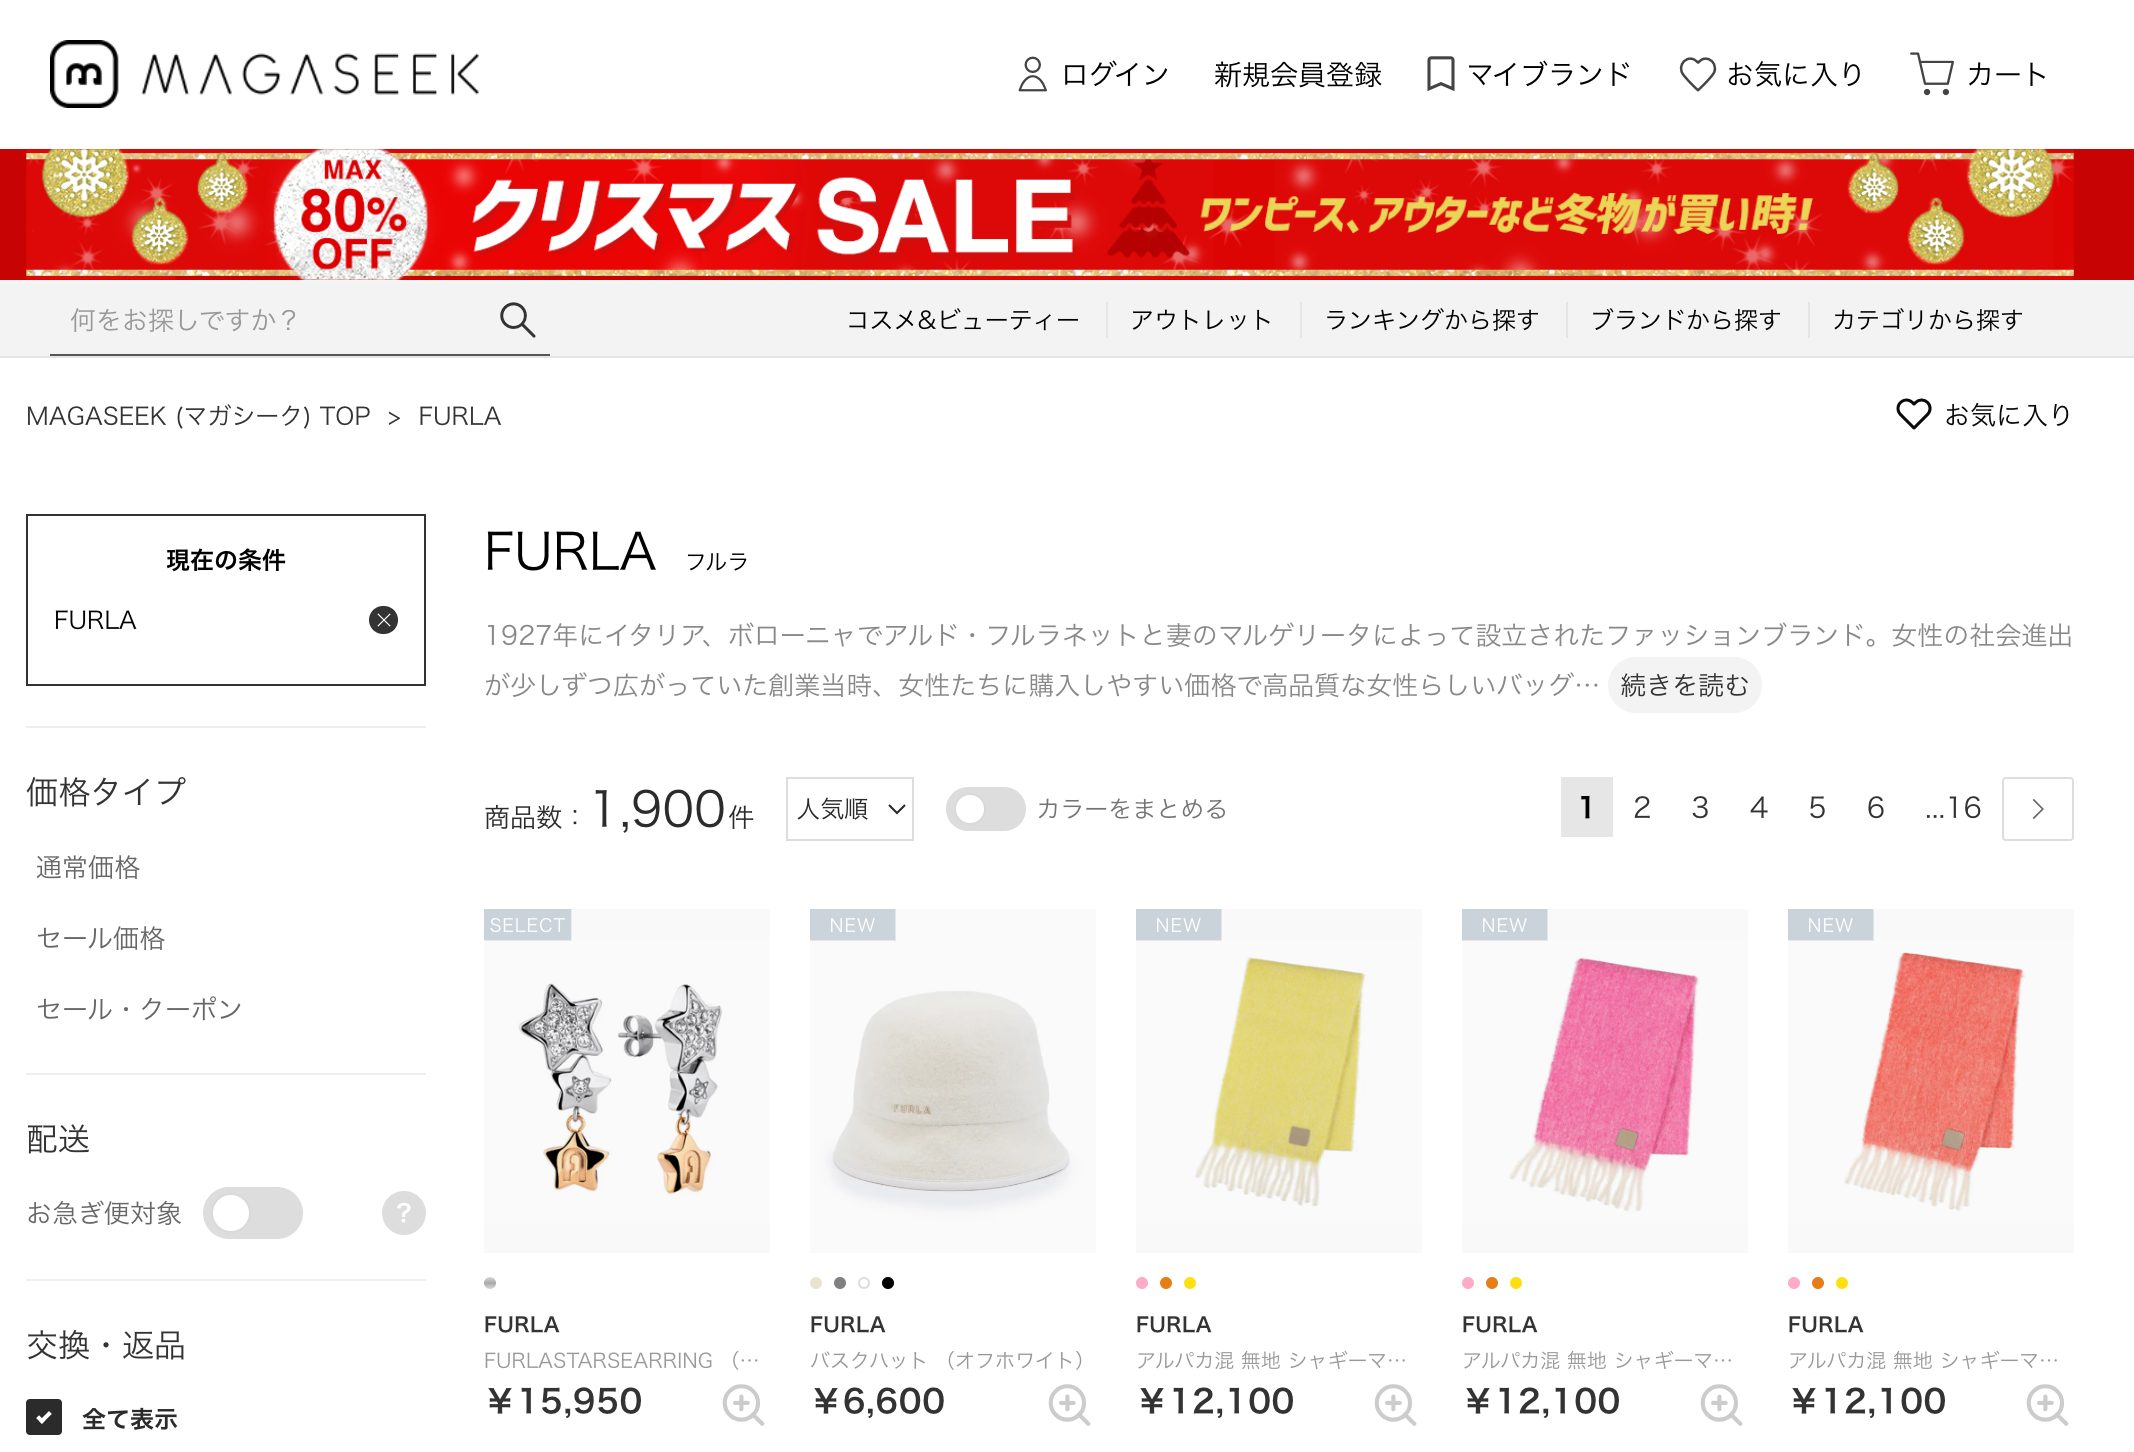Select black color swatch for bucket hat

pyautogui.click(x=888, y=1283)
